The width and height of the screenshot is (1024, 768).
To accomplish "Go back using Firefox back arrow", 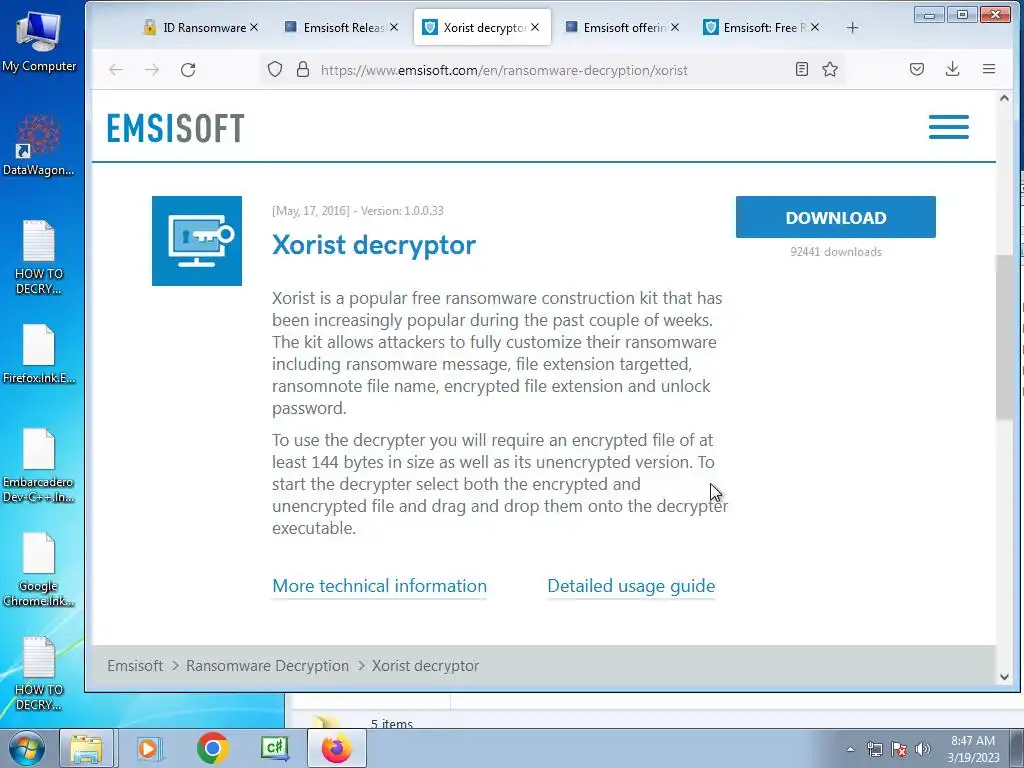I will point(116,70).
